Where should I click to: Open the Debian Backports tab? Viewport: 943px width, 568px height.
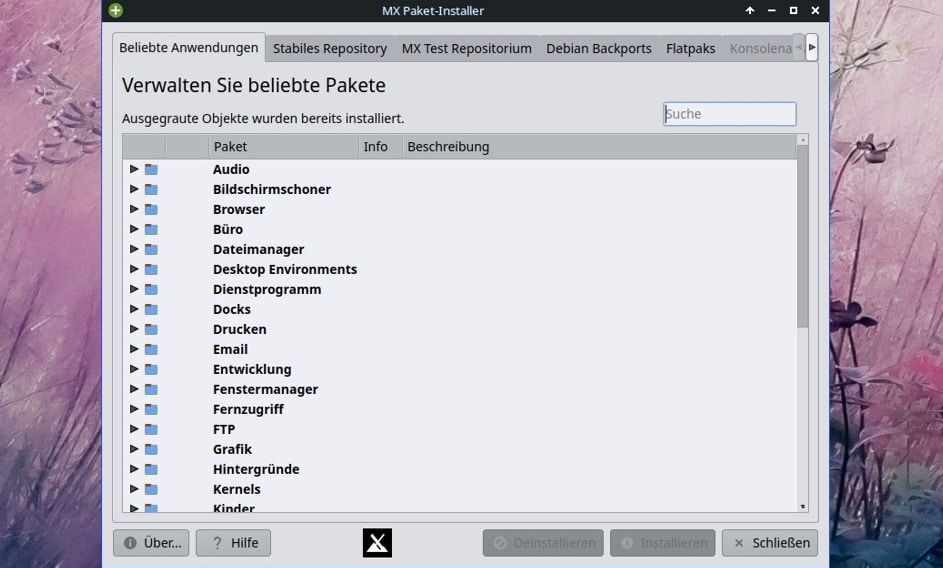(598, 48)
